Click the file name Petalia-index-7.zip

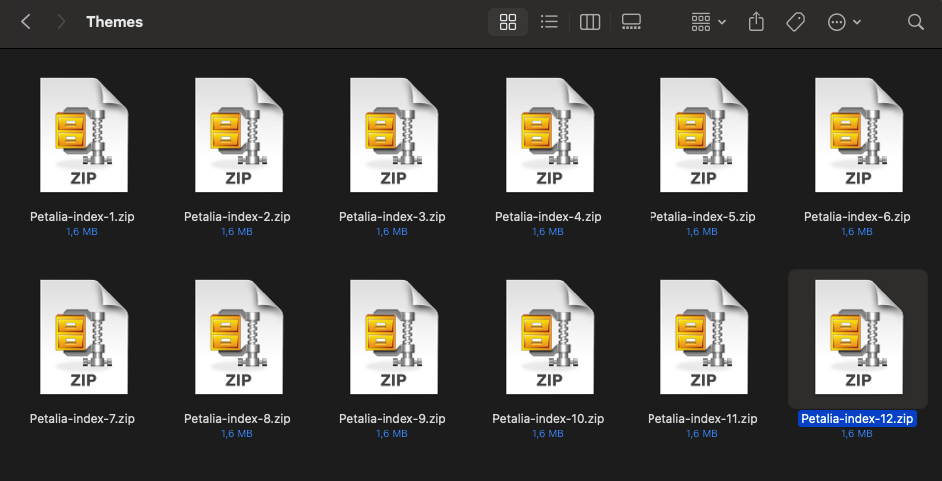pyautogui.click(x=82, y=419)
